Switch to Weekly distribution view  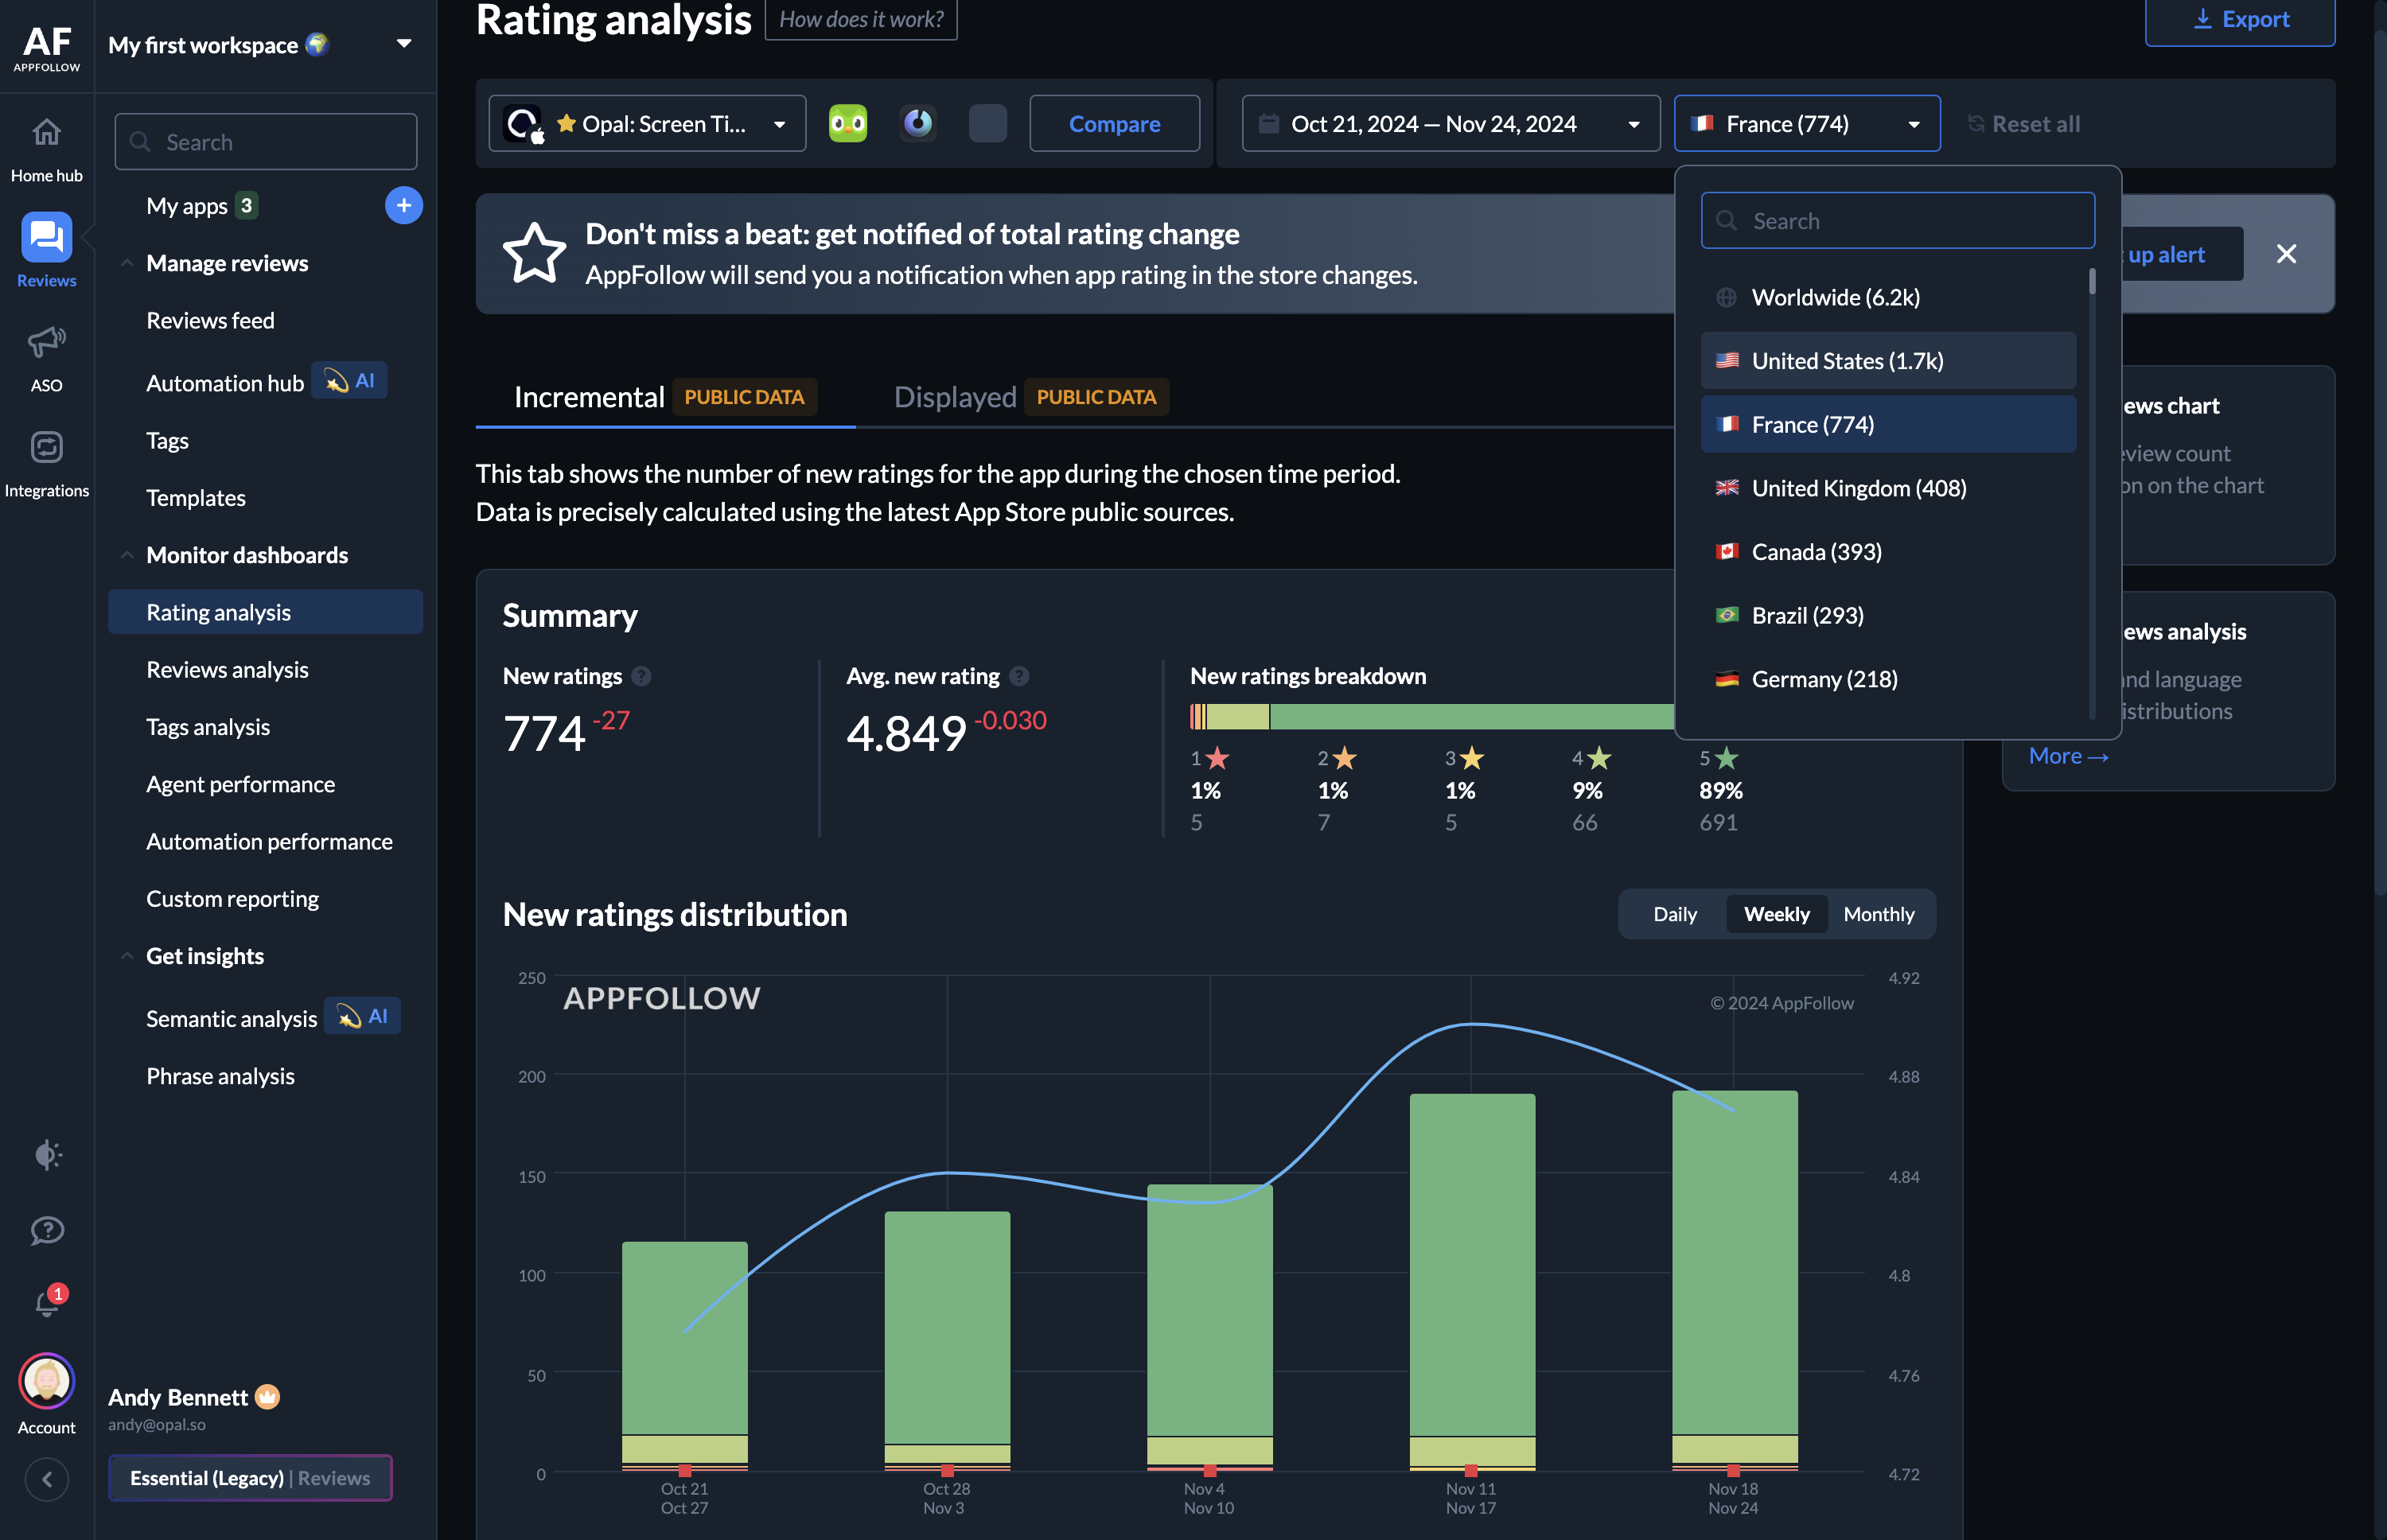pyautogui.click(x=1776, y=914)
